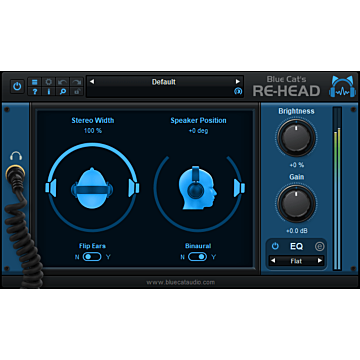Click the right speaker icon in Stereo Width
Image resolution: width=360 pixels, height=360 pixels.
click(134, 187)
